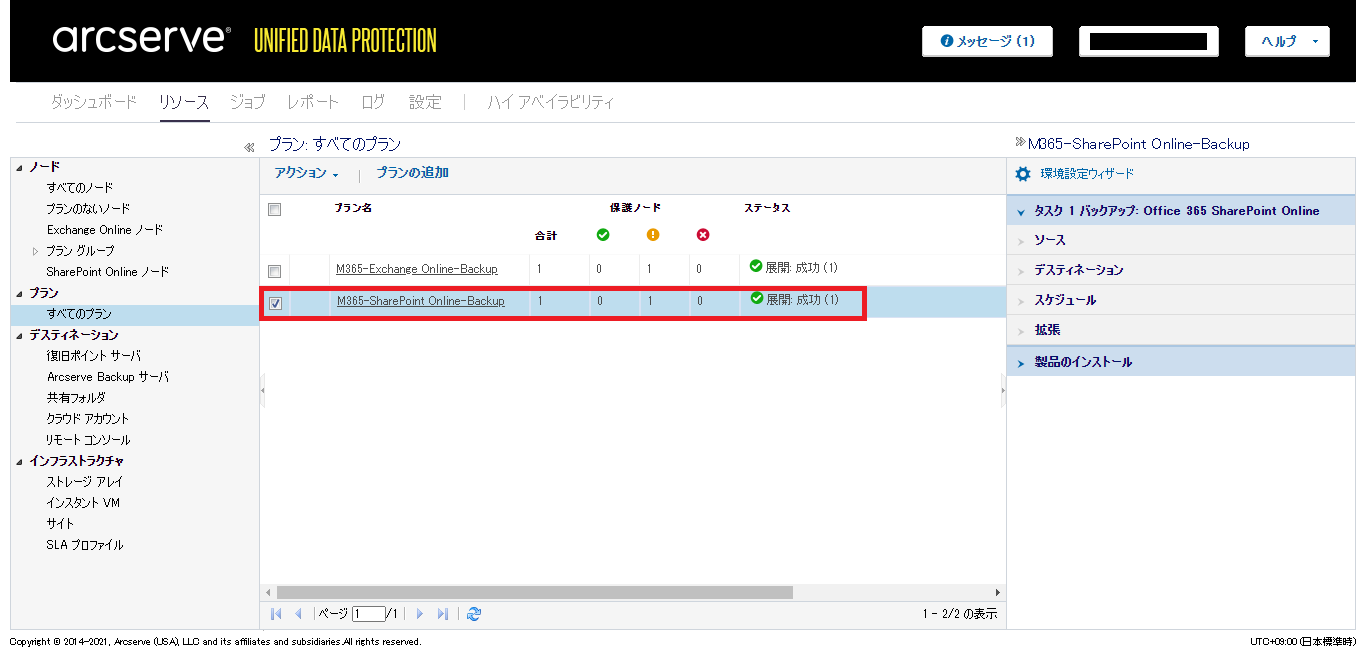Go to the next page of plans
The height and width of the screenshot is (651, 1366).
420,614
